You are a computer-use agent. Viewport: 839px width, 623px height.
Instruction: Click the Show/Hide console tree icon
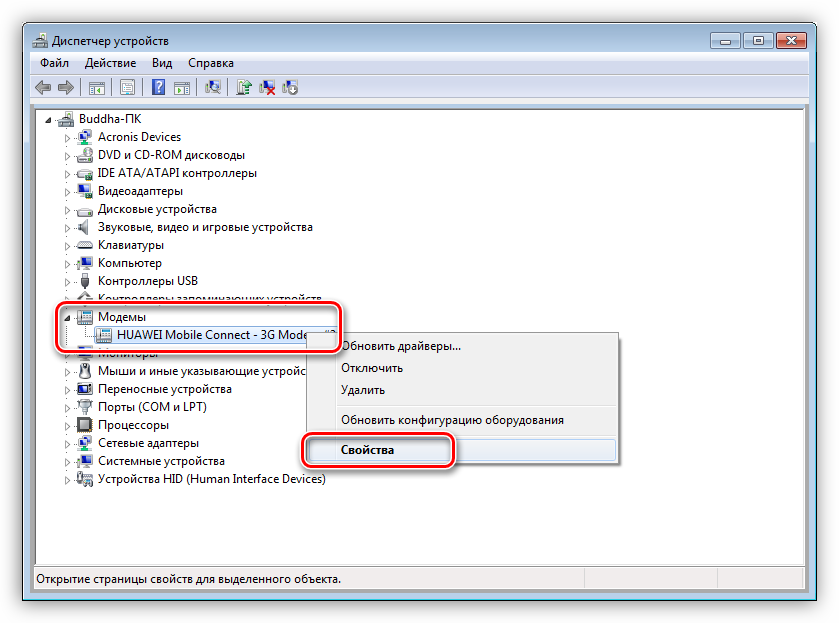click(x=97, y=88)
